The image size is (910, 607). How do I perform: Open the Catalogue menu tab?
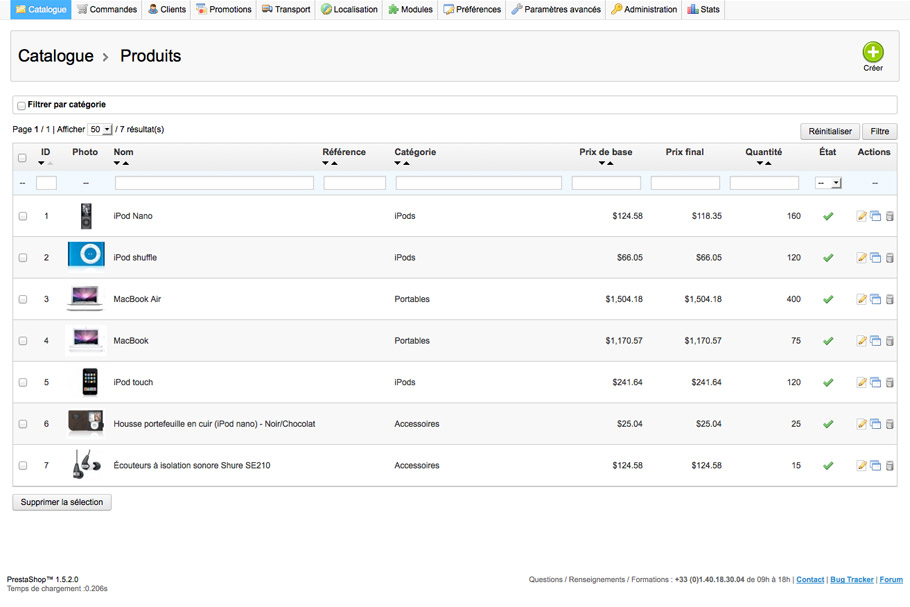[x=41, y=9]
